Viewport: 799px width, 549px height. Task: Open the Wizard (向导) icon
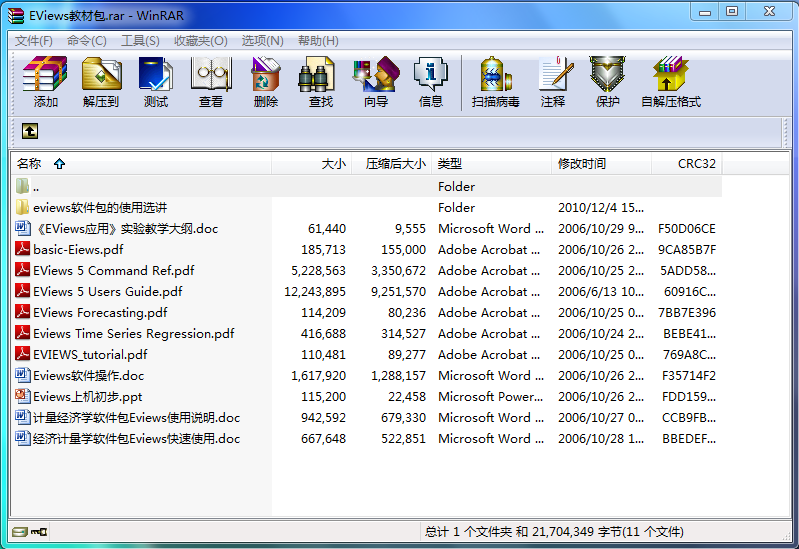376,74
